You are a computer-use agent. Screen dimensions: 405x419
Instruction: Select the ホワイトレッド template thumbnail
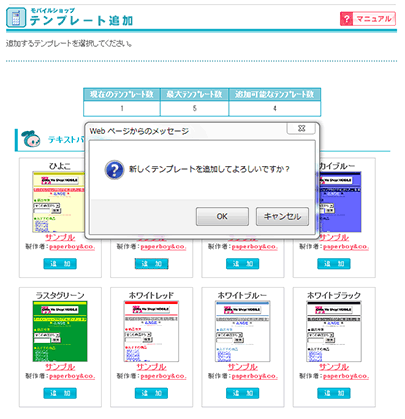click(x=151, y=331)
